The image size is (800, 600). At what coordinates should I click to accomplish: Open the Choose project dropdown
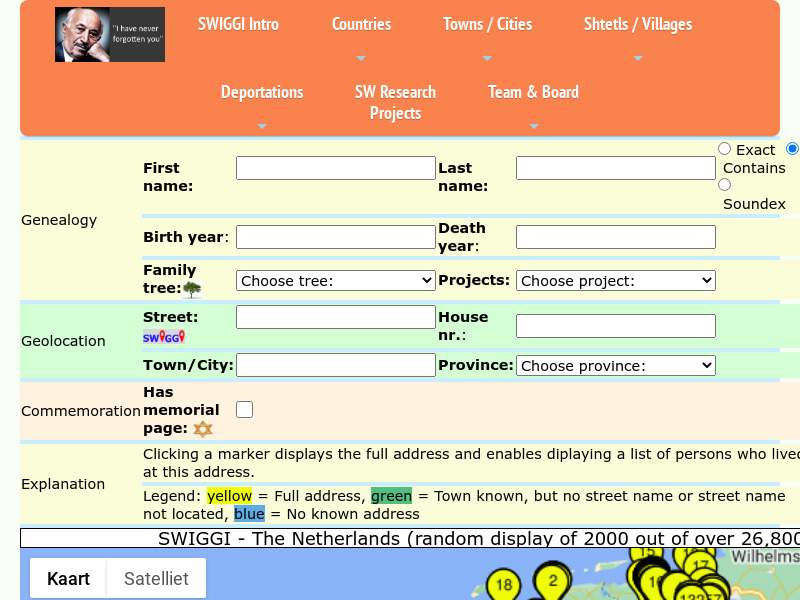click(615, 280)
